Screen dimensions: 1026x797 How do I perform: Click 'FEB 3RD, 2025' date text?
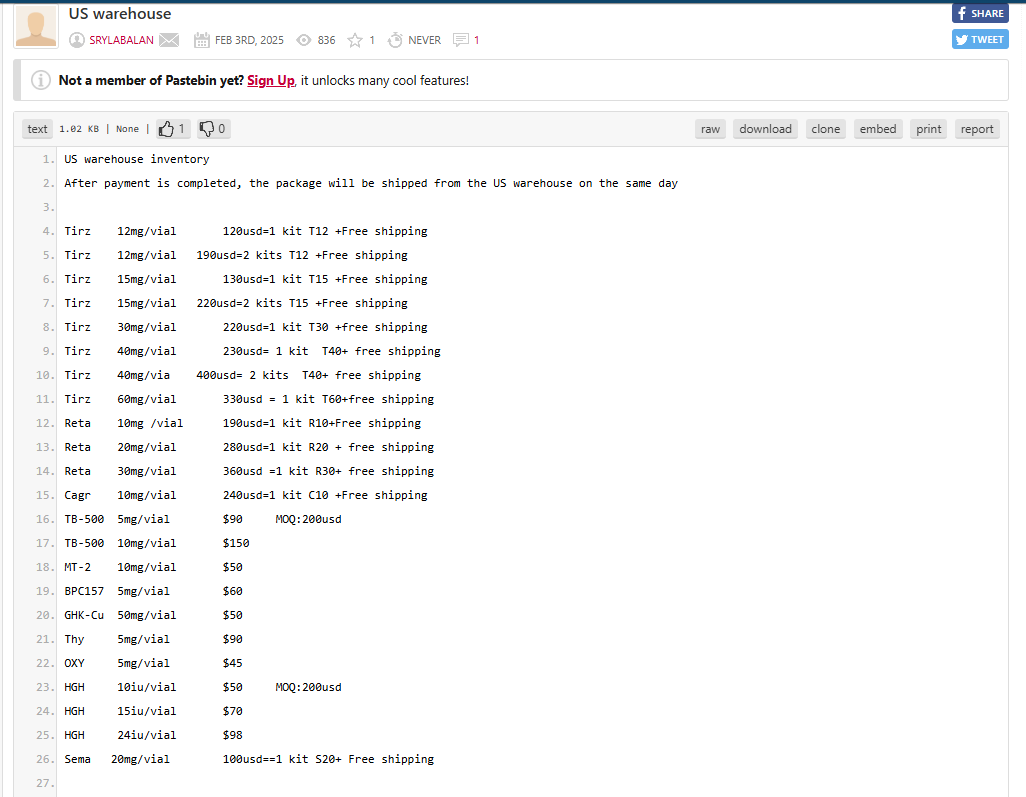click(x=249, y=40)
